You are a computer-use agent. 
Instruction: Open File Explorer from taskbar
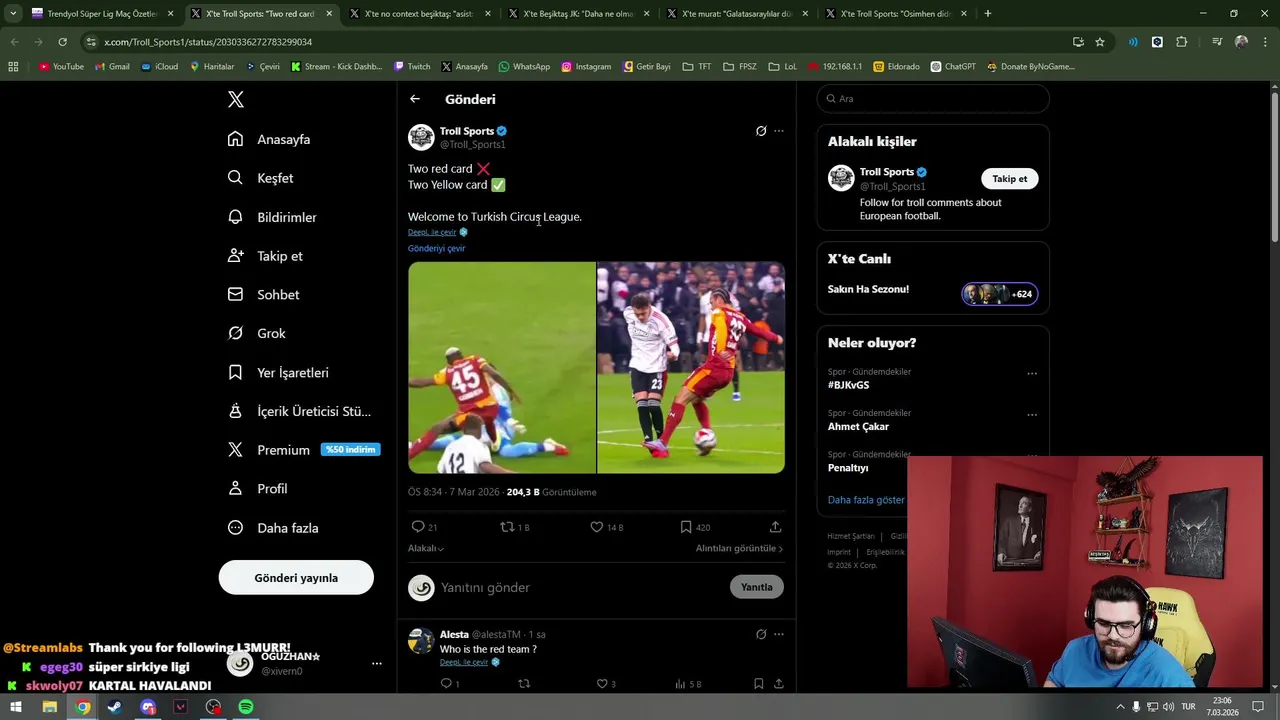pyautogui.click(x=49, y=707)
